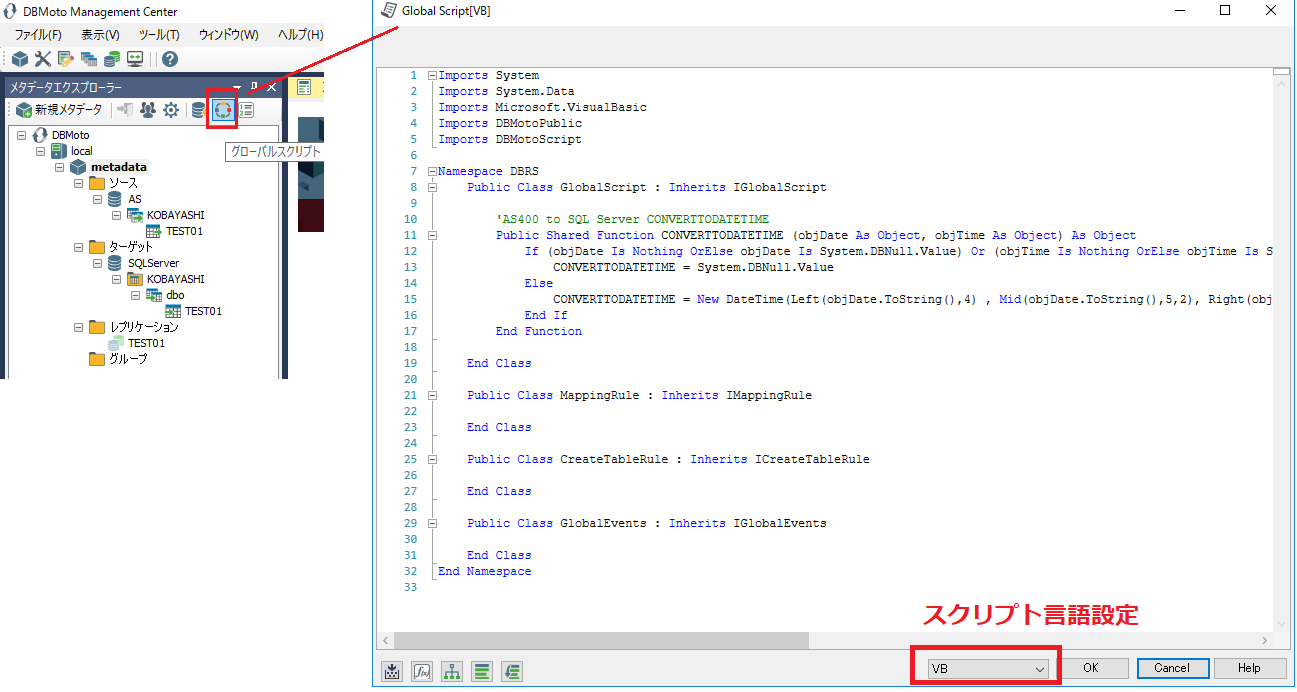Collapse the metadata tree node
The image size is (1297, 692).
click(x=60, y=167)
